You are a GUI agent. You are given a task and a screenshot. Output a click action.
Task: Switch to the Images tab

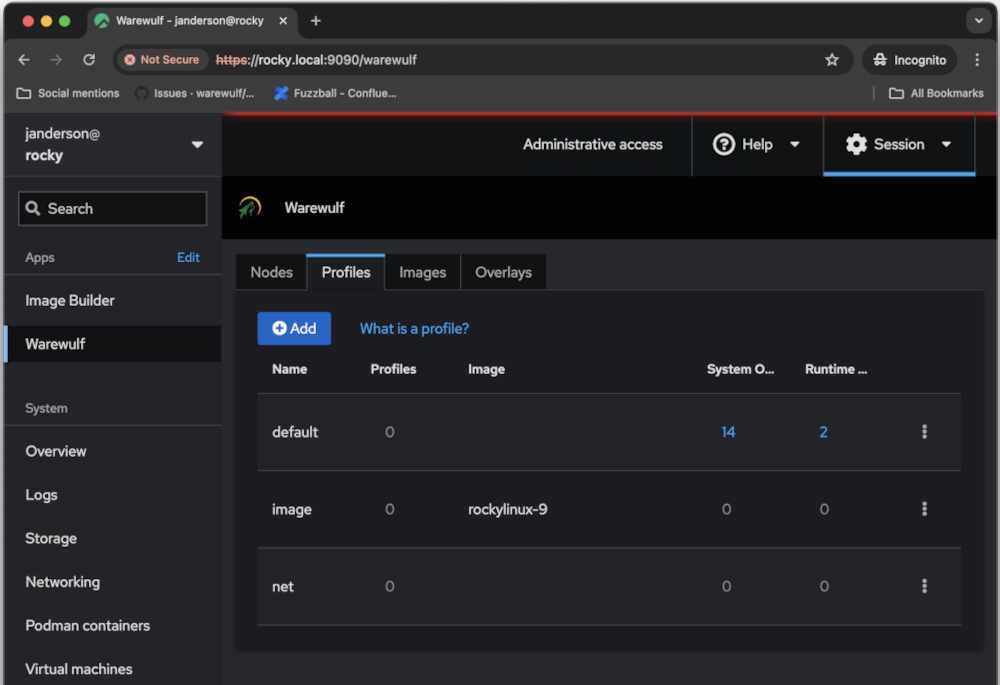[x=422, y=272]
